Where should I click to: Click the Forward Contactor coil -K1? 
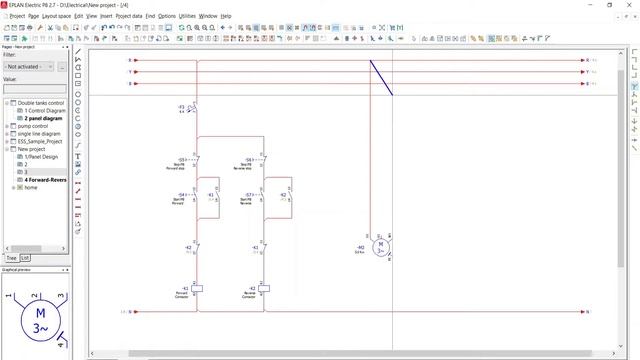coord(197,289)
